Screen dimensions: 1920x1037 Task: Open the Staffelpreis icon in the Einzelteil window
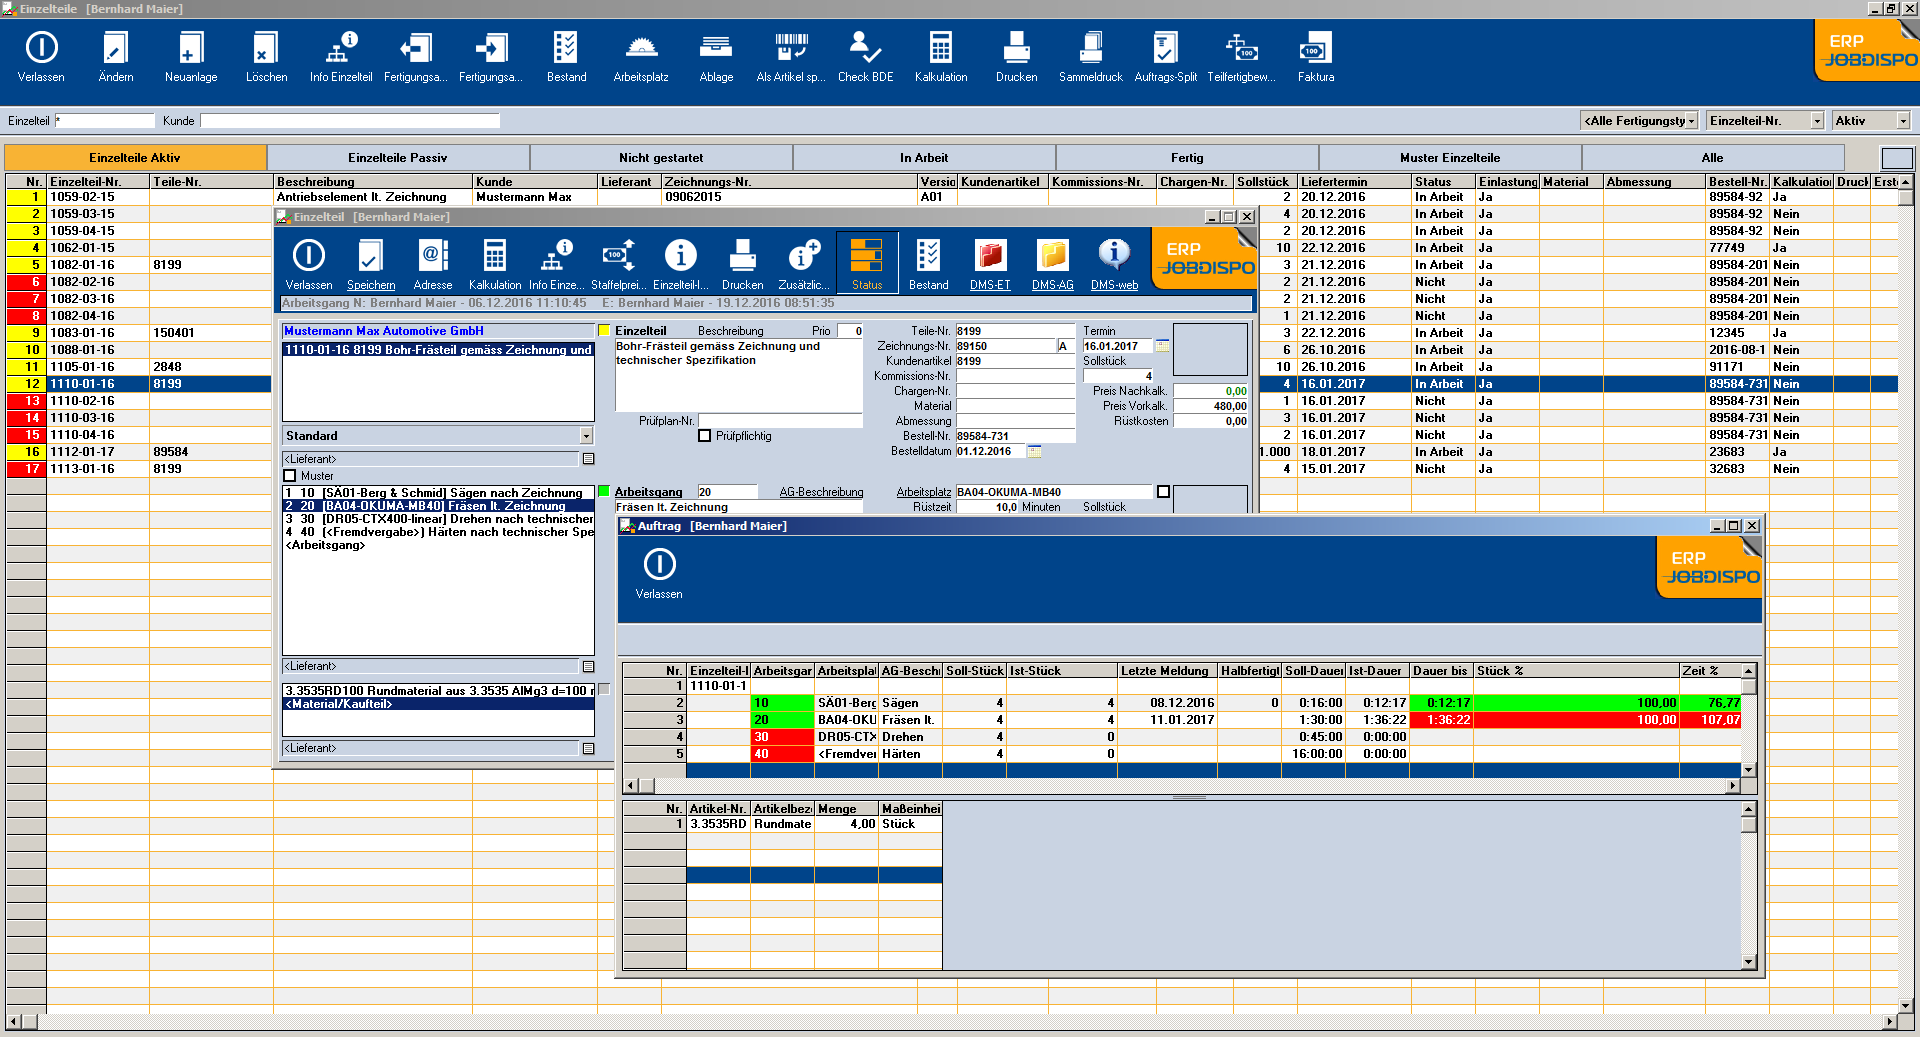[618, 262]
